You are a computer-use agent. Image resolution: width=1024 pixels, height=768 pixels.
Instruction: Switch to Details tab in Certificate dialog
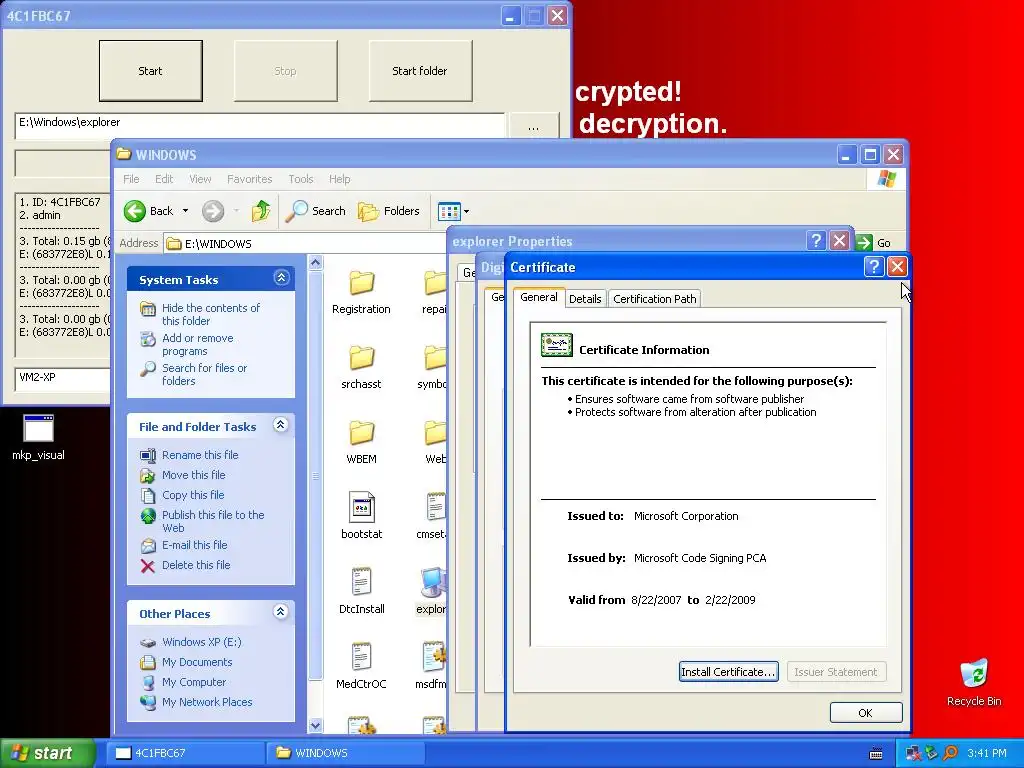[x=585, y=299]
